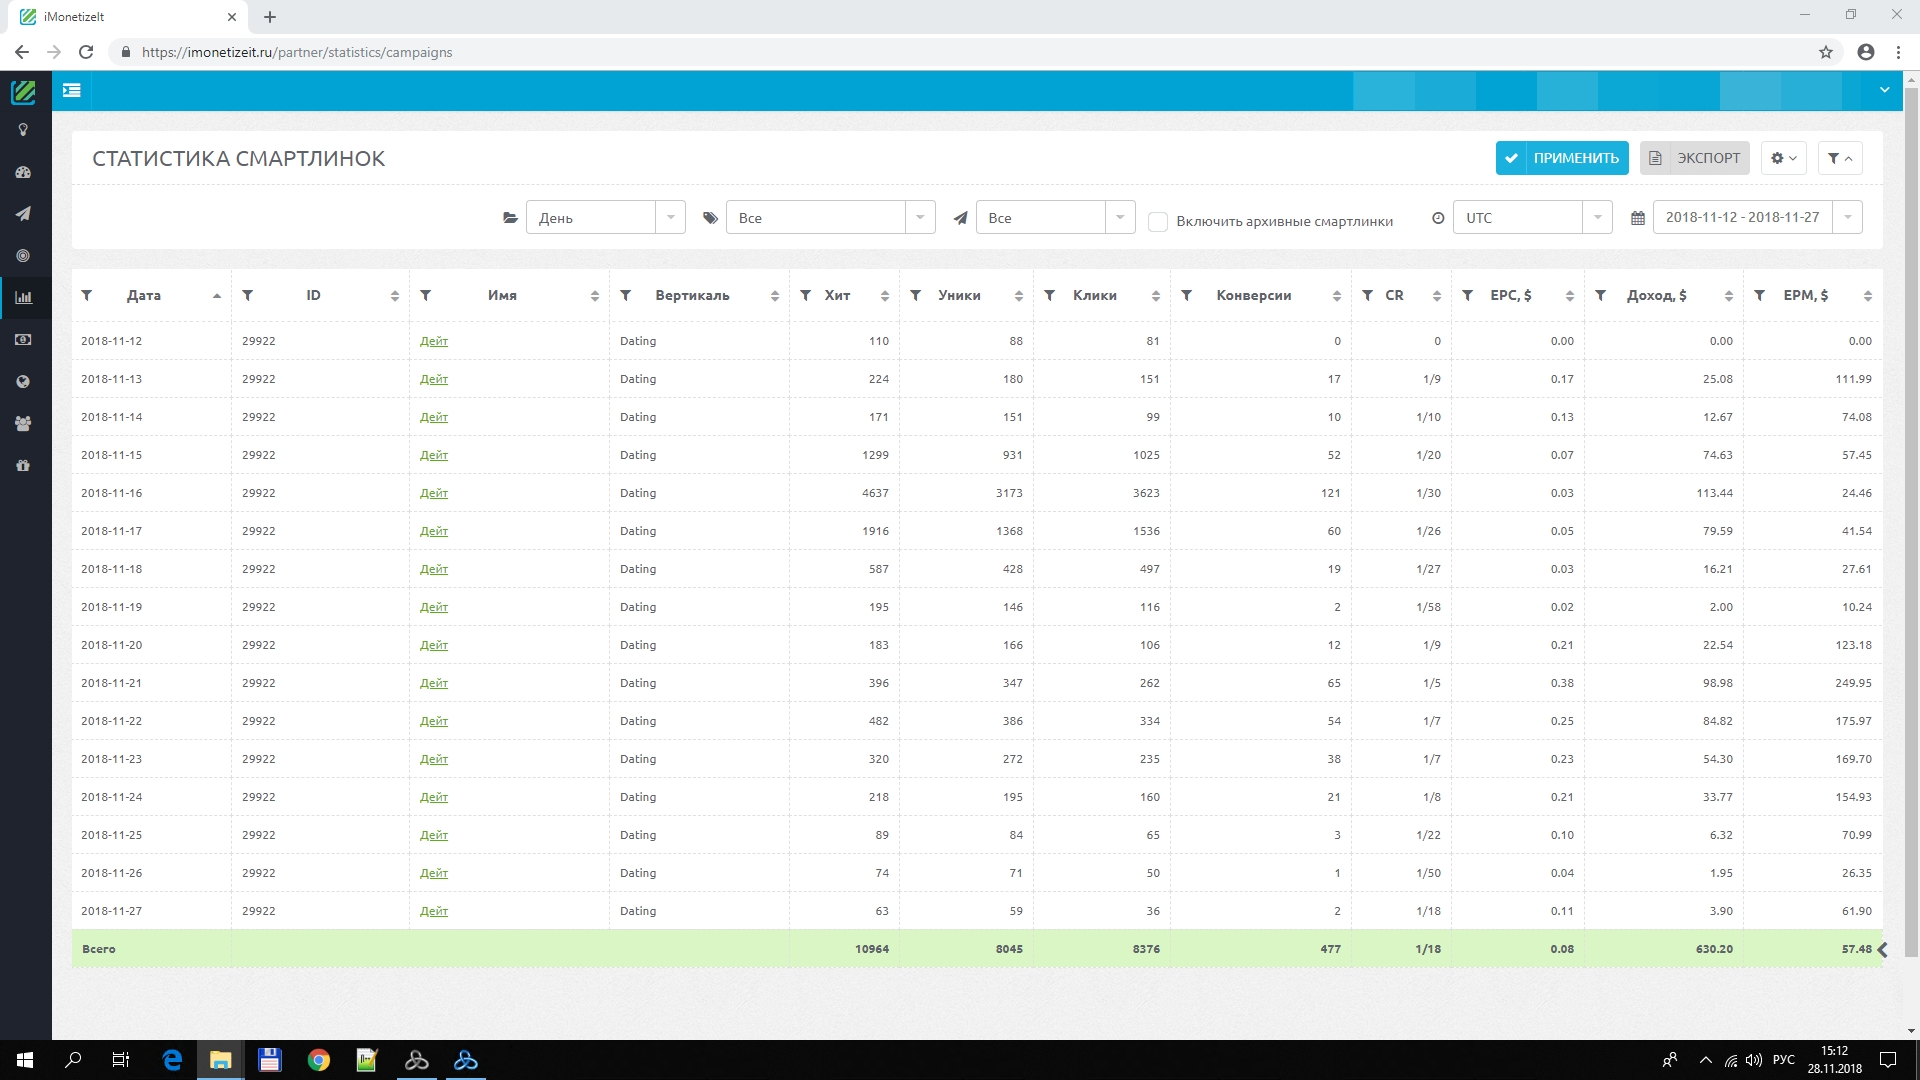Toggle the sidebar menu collapse icon
This screenshot has height=1080, width=1920.
point(71,90)
